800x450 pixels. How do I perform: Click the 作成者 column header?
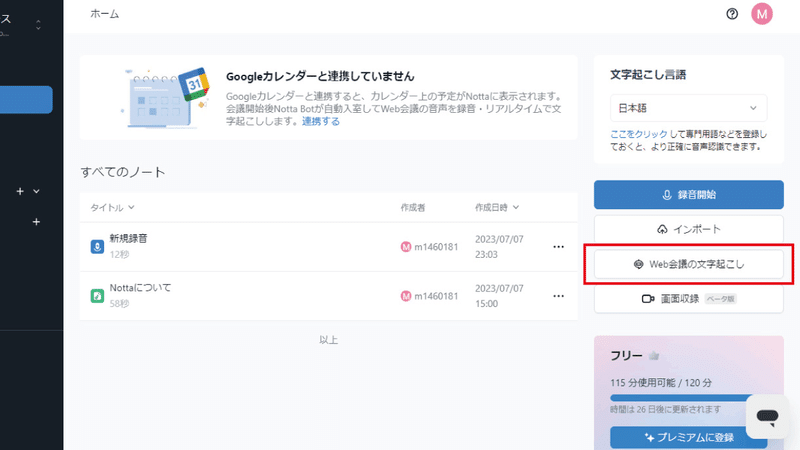[413, 208]
